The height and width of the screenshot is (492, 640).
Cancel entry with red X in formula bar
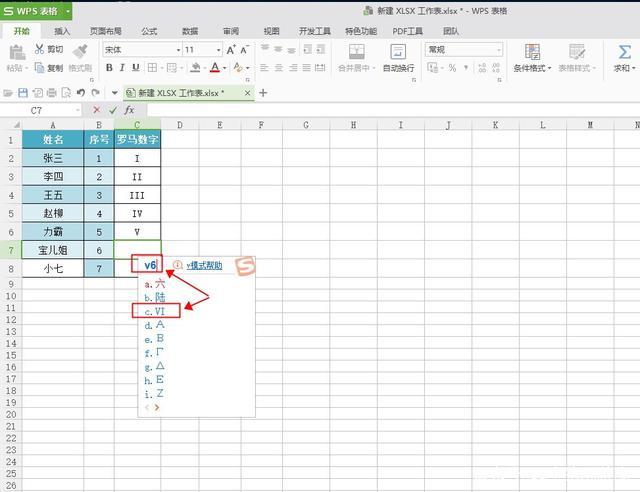click(96, 110)
